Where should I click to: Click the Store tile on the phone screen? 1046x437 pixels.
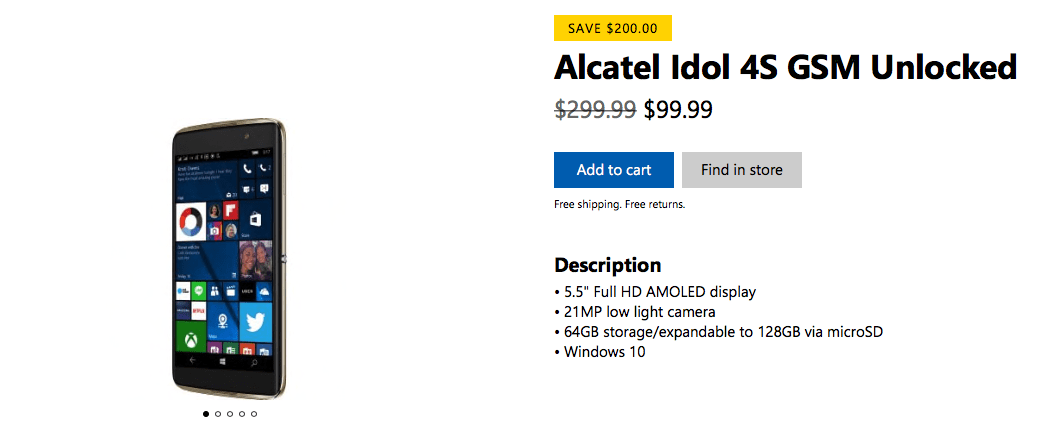(x=256, y=218)
